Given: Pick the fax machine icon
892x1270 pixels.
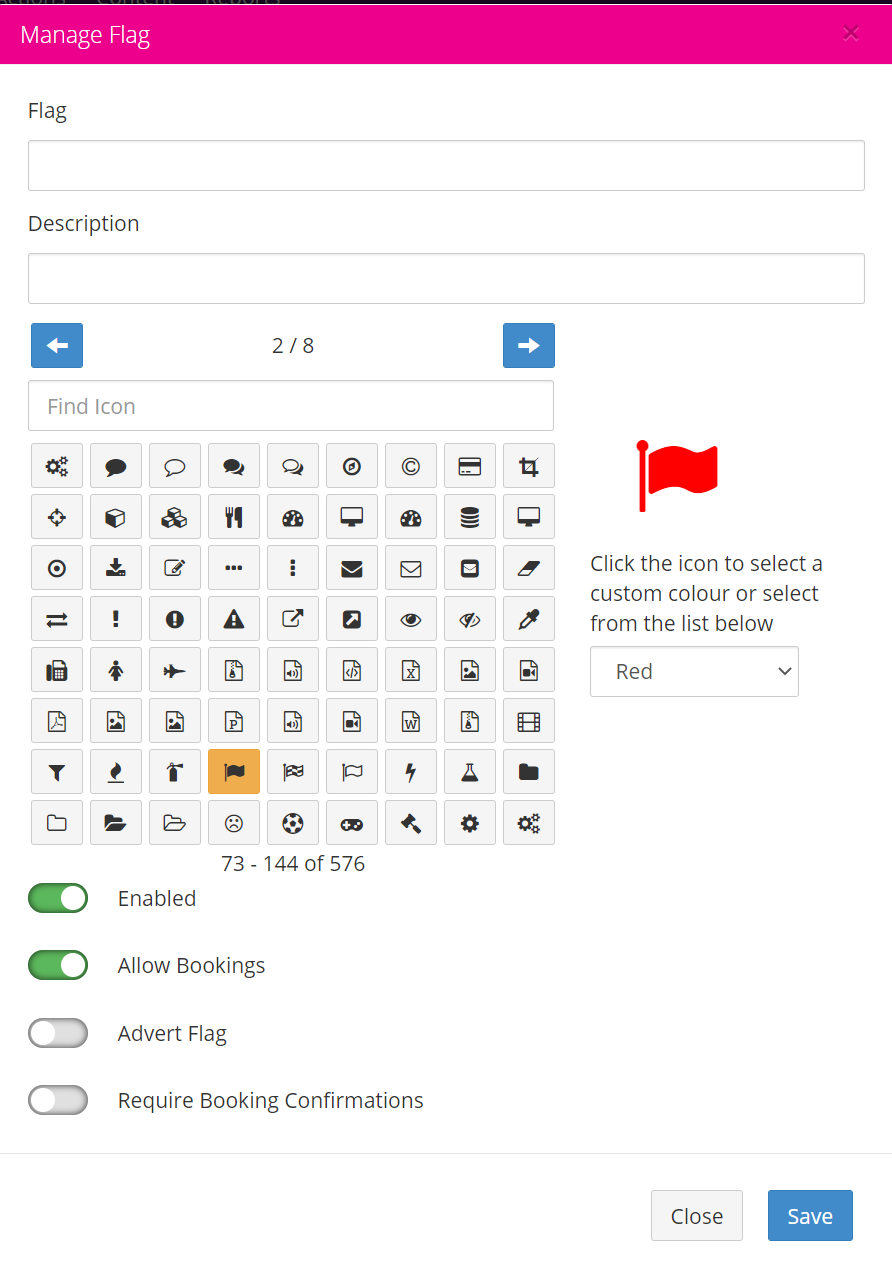Looking at the screenshot, I should point(57,670).
